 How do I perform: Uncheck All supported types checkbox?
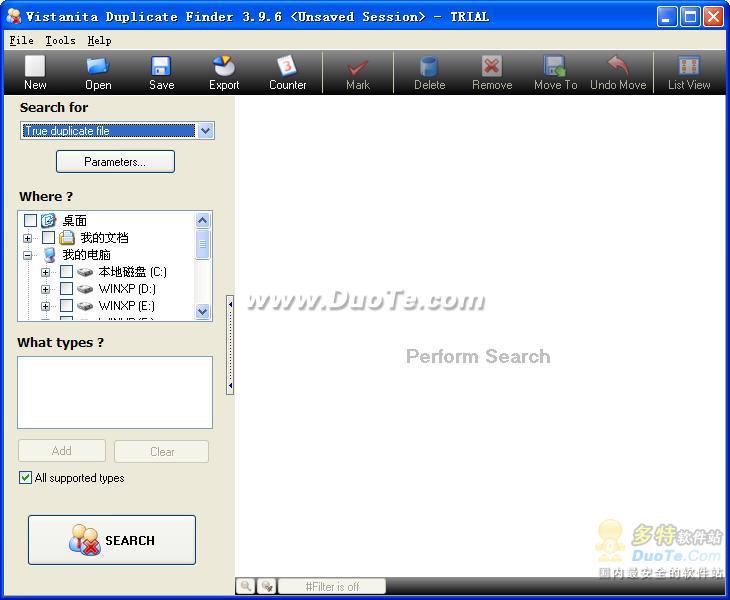[x=26, y=478]
